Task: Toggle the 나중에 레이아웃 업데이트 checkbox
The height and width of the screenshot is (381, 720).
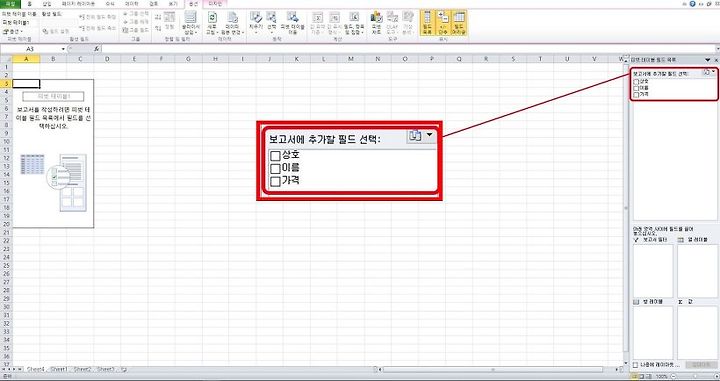Action: tap(636, 365)
